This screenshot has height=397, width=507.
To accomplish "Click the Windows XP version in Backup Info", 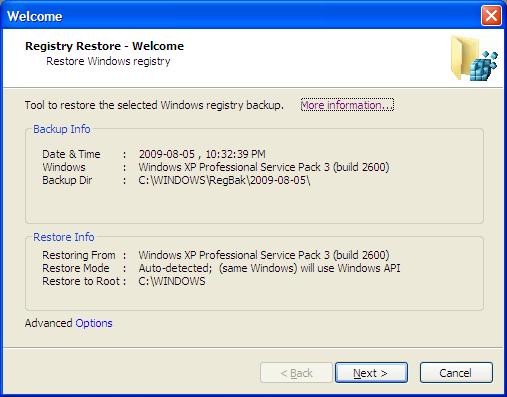I will [x=264, y=167].
